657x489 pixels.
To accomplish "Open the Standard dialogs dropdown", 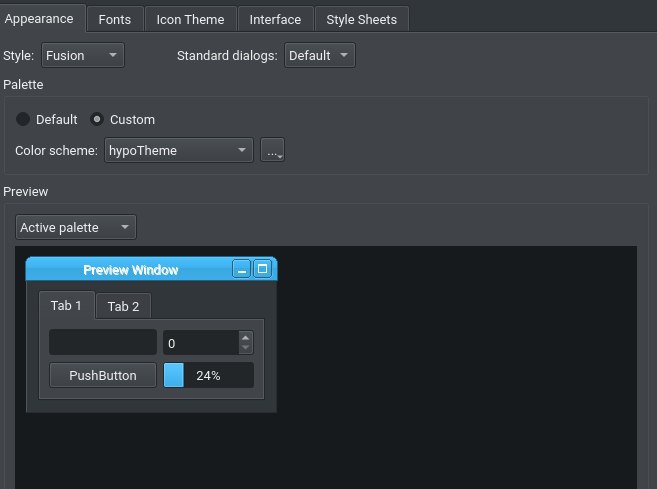I will pos(319,55).
